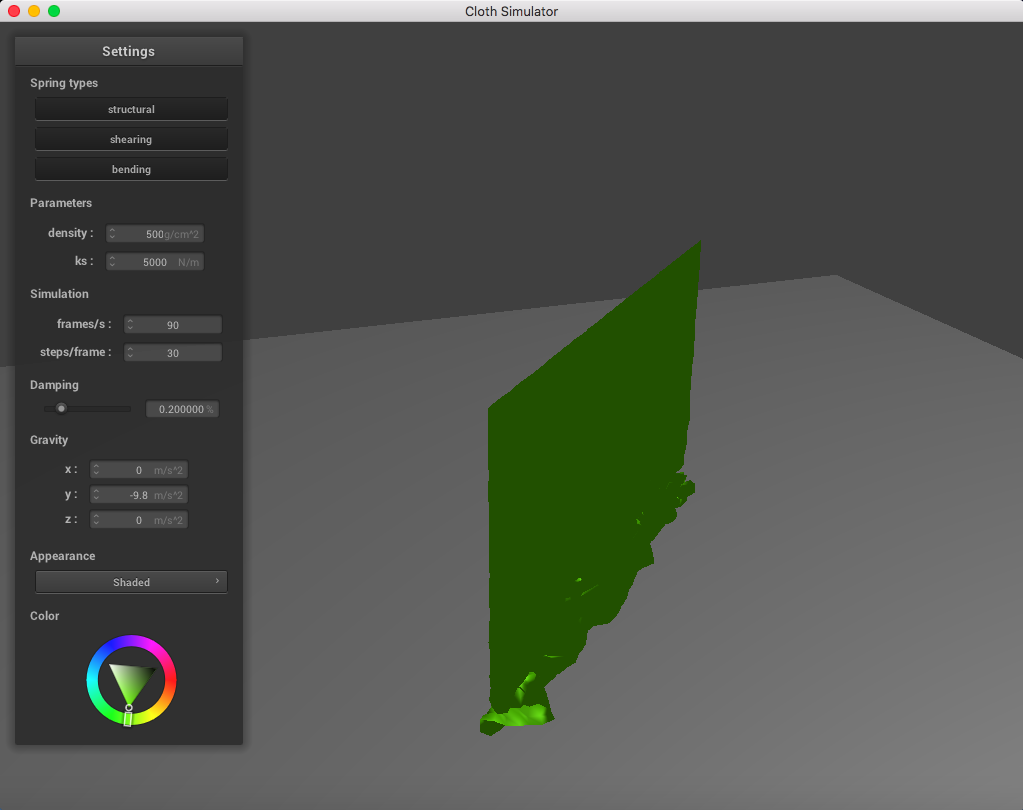Click the Parameters section label
The height and width of the screenshot is (810, 1023).
point(61,203)
